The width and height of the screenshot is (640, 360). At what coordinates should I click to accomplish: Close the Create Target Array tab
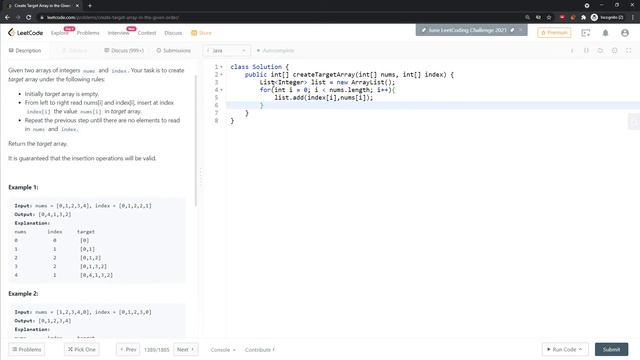click(77, 6)
